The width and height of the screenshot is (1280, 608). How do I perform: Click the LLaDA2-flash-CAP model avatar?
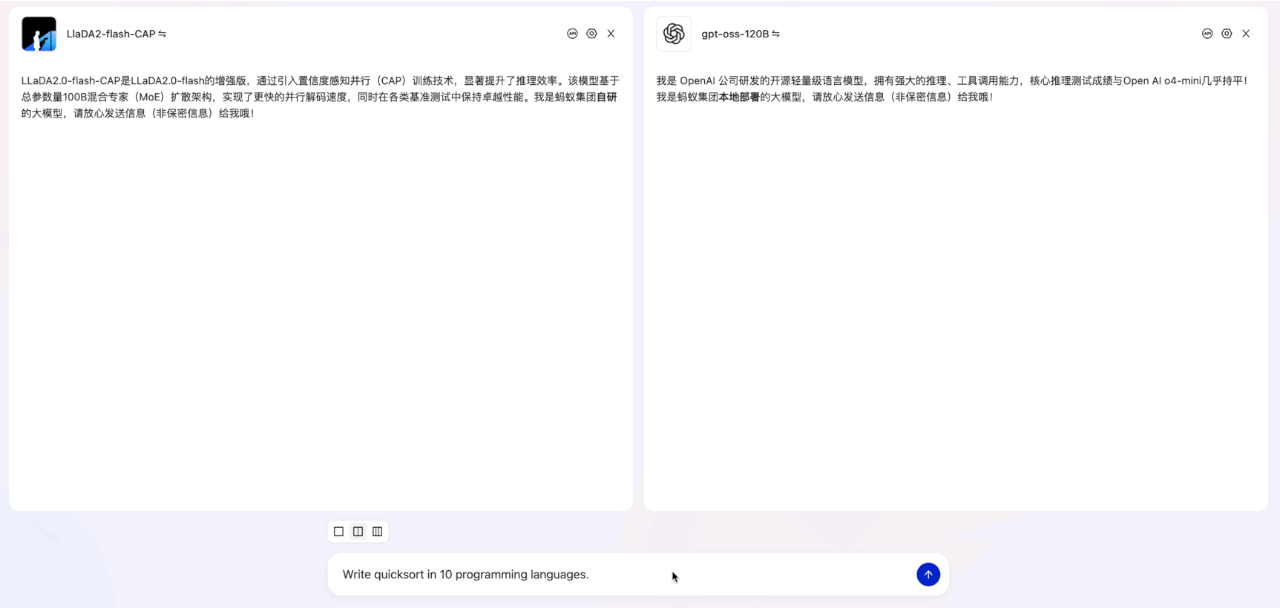point(39,34)
